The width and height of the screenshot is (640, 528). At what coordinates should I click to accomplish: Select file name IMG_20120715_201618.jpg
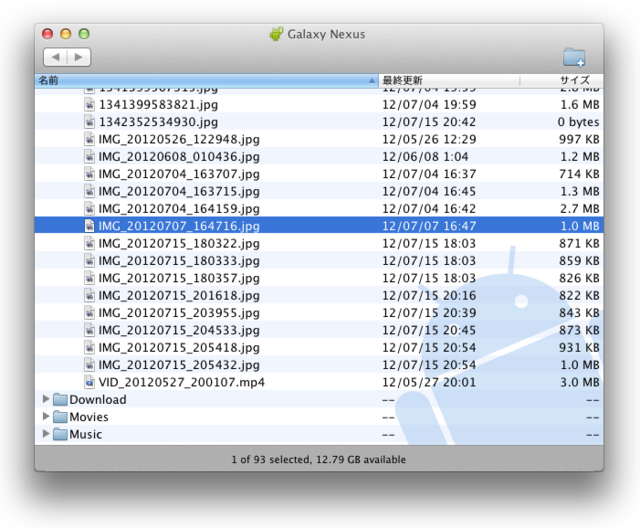[x=179, y=296]
